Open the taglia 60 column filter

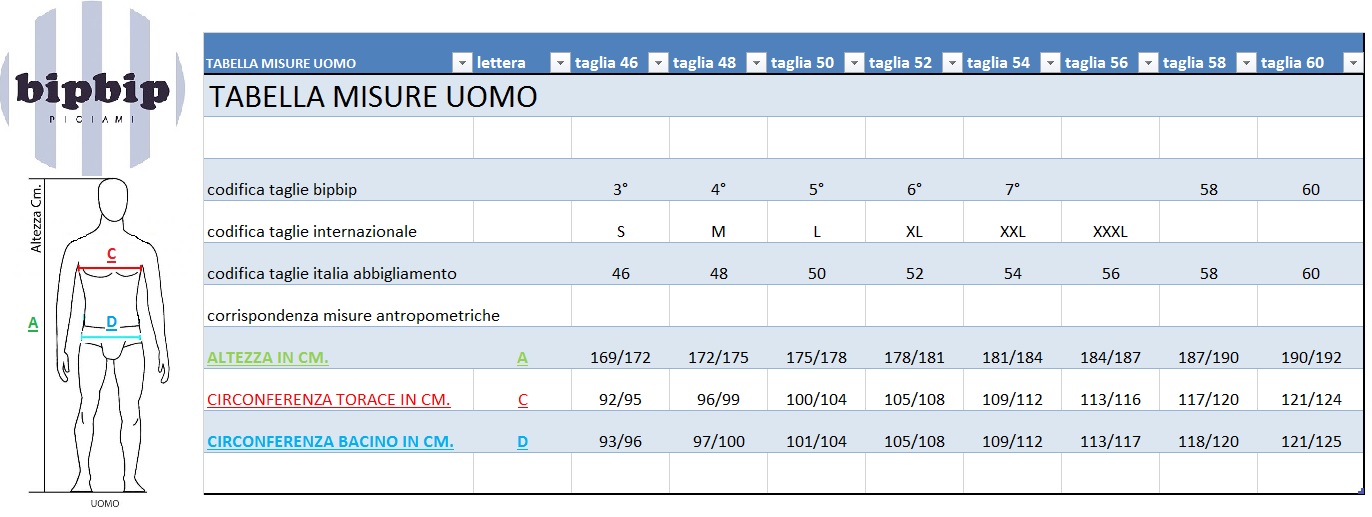tap(1353, 63)
